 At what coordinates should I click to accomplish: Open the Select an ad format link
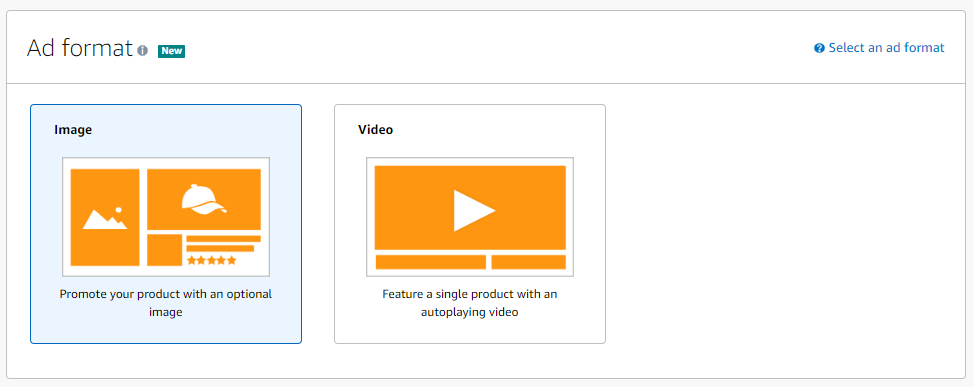pyautogui.click(x=886, y=48)
